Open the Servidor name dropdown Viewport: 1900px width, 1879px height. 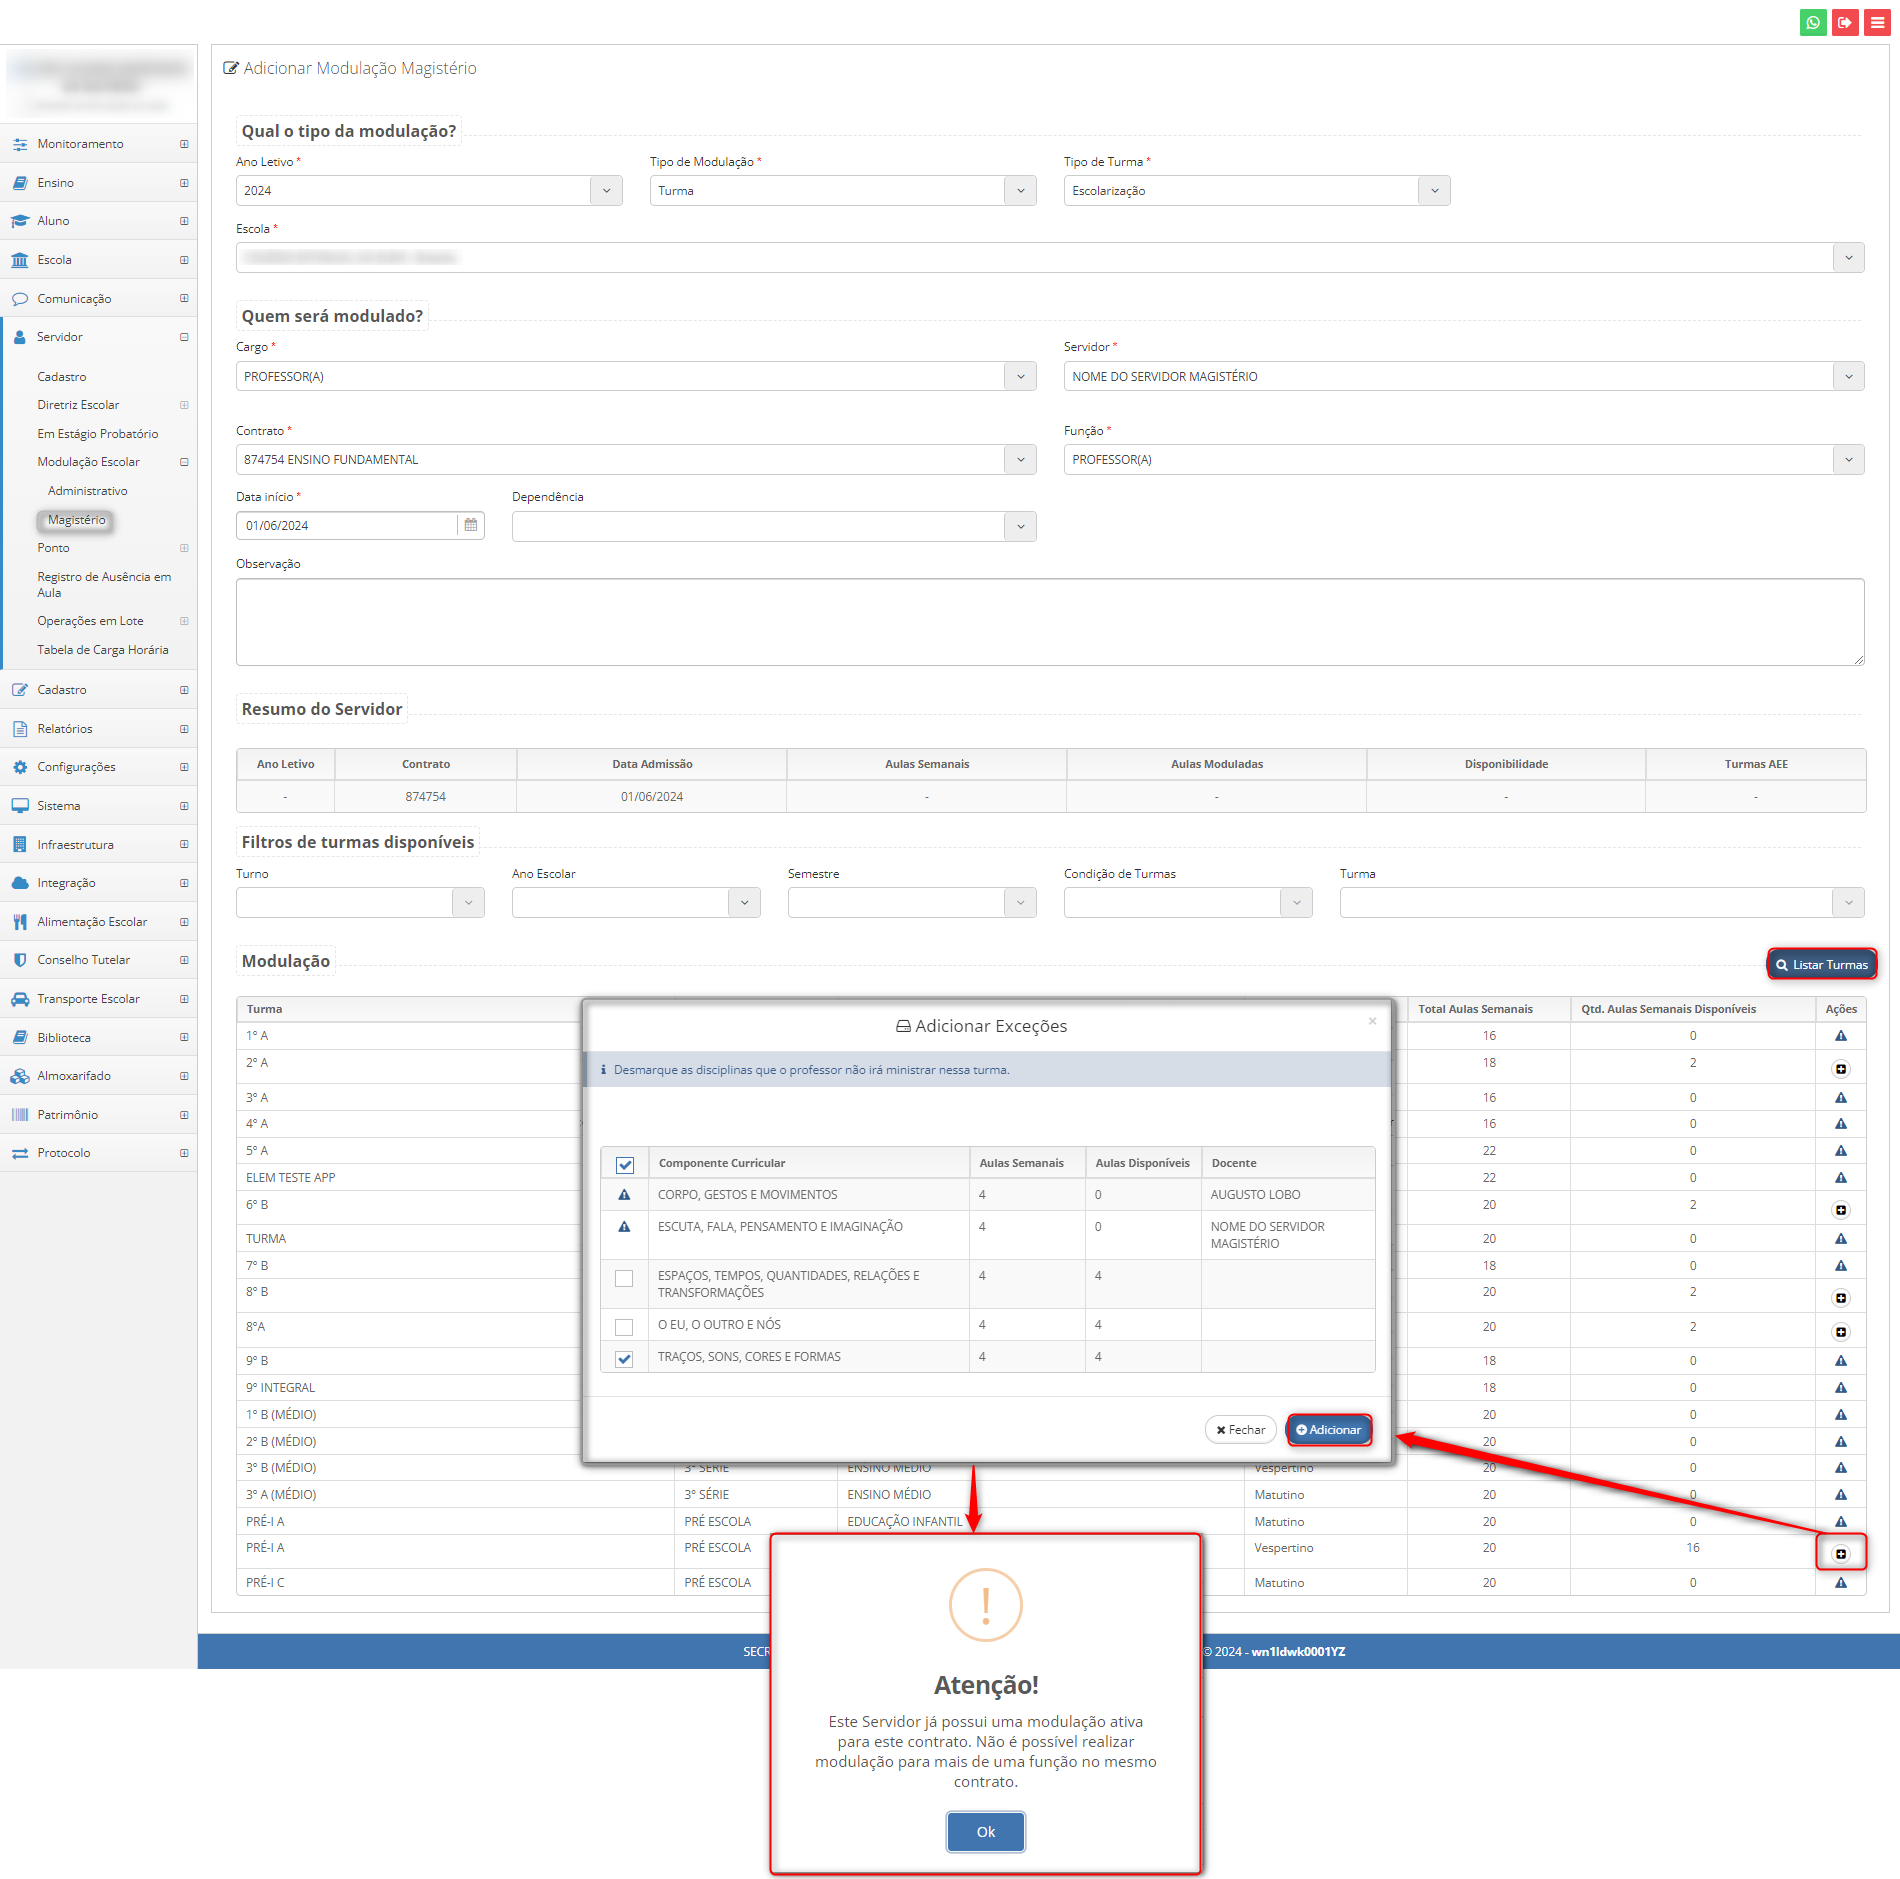pyautogui.click(x=1464, y=377)
